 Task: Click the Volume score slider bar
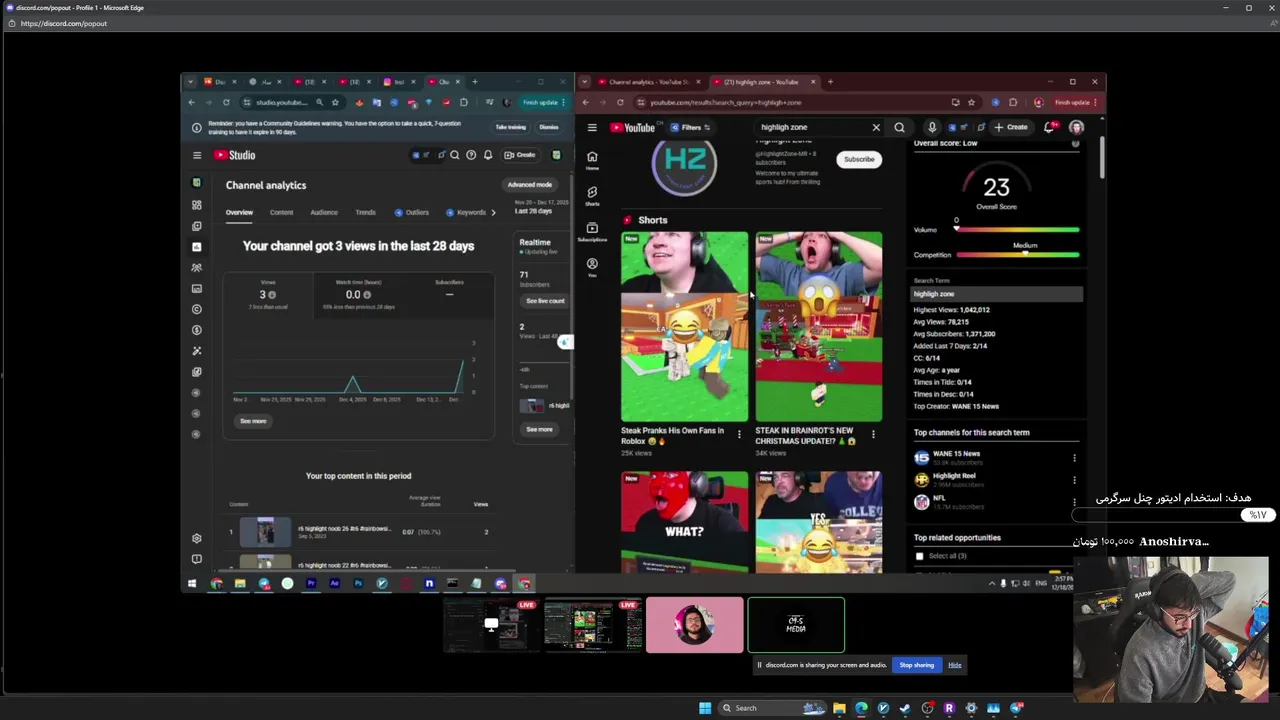pos(1017,230)
